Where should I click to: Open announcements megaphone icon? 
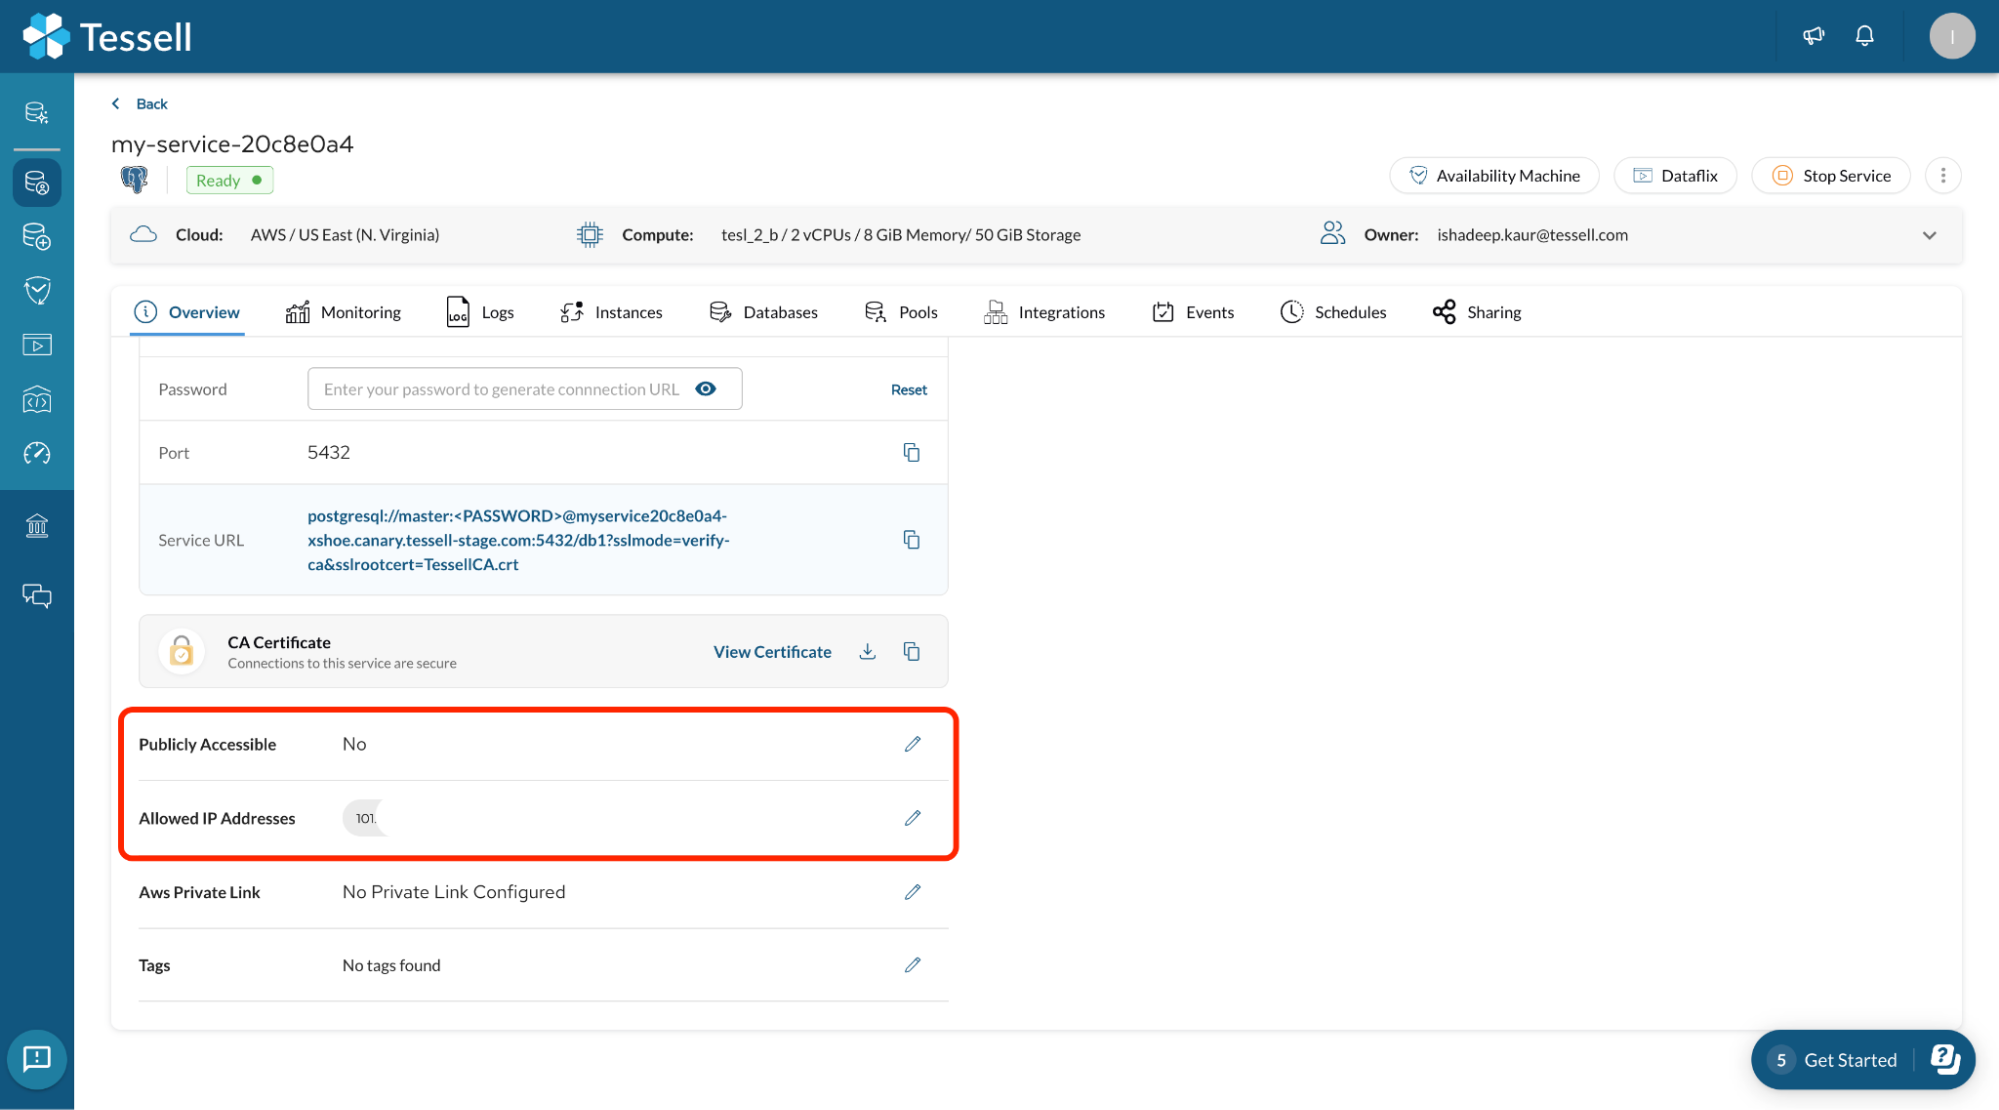tap(1813, 36)
